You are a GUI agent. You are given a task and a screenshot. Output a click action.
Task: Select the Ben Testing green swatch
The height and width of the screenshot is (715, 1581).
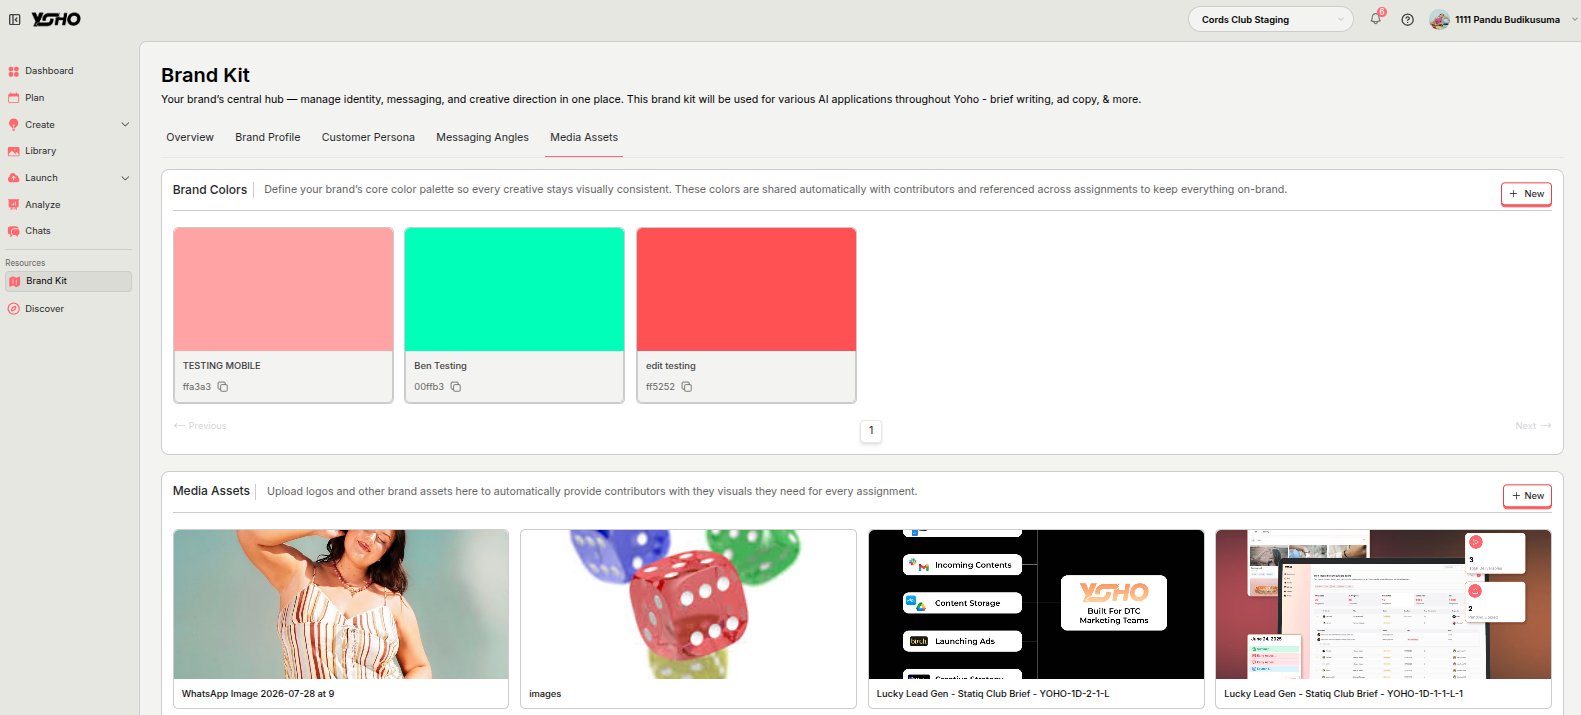[x=514, y=290]
